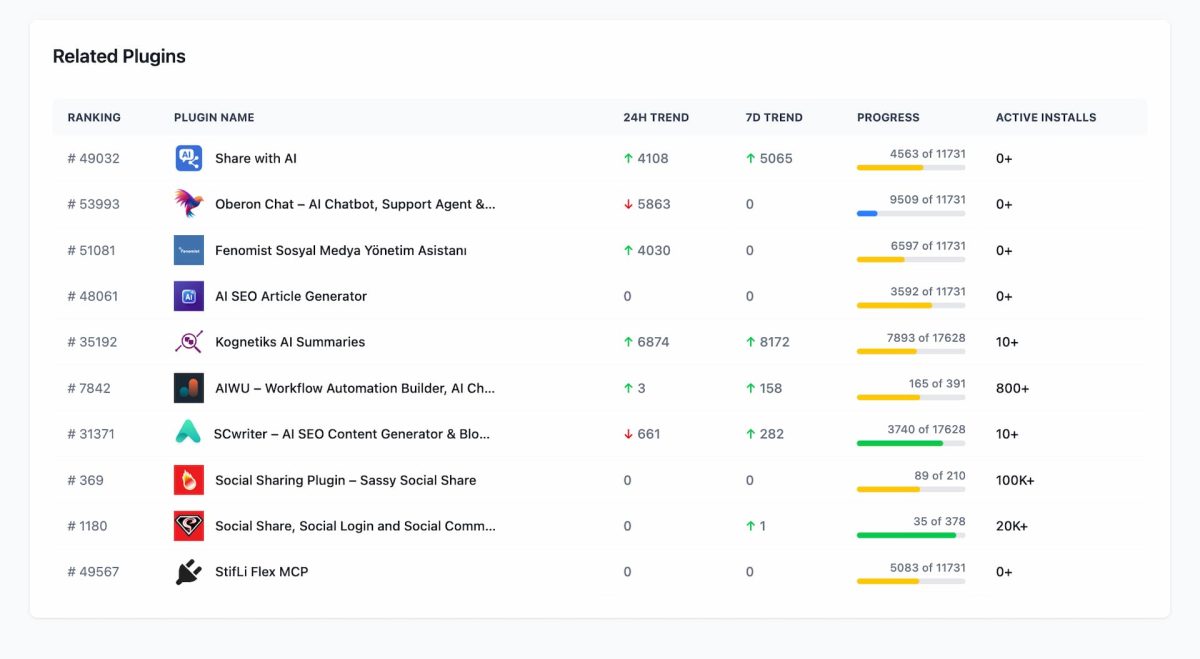Viewport: 1200px width, 659px height.
Task: Click the 24H TREND column header
Action: tap(656, 117)
